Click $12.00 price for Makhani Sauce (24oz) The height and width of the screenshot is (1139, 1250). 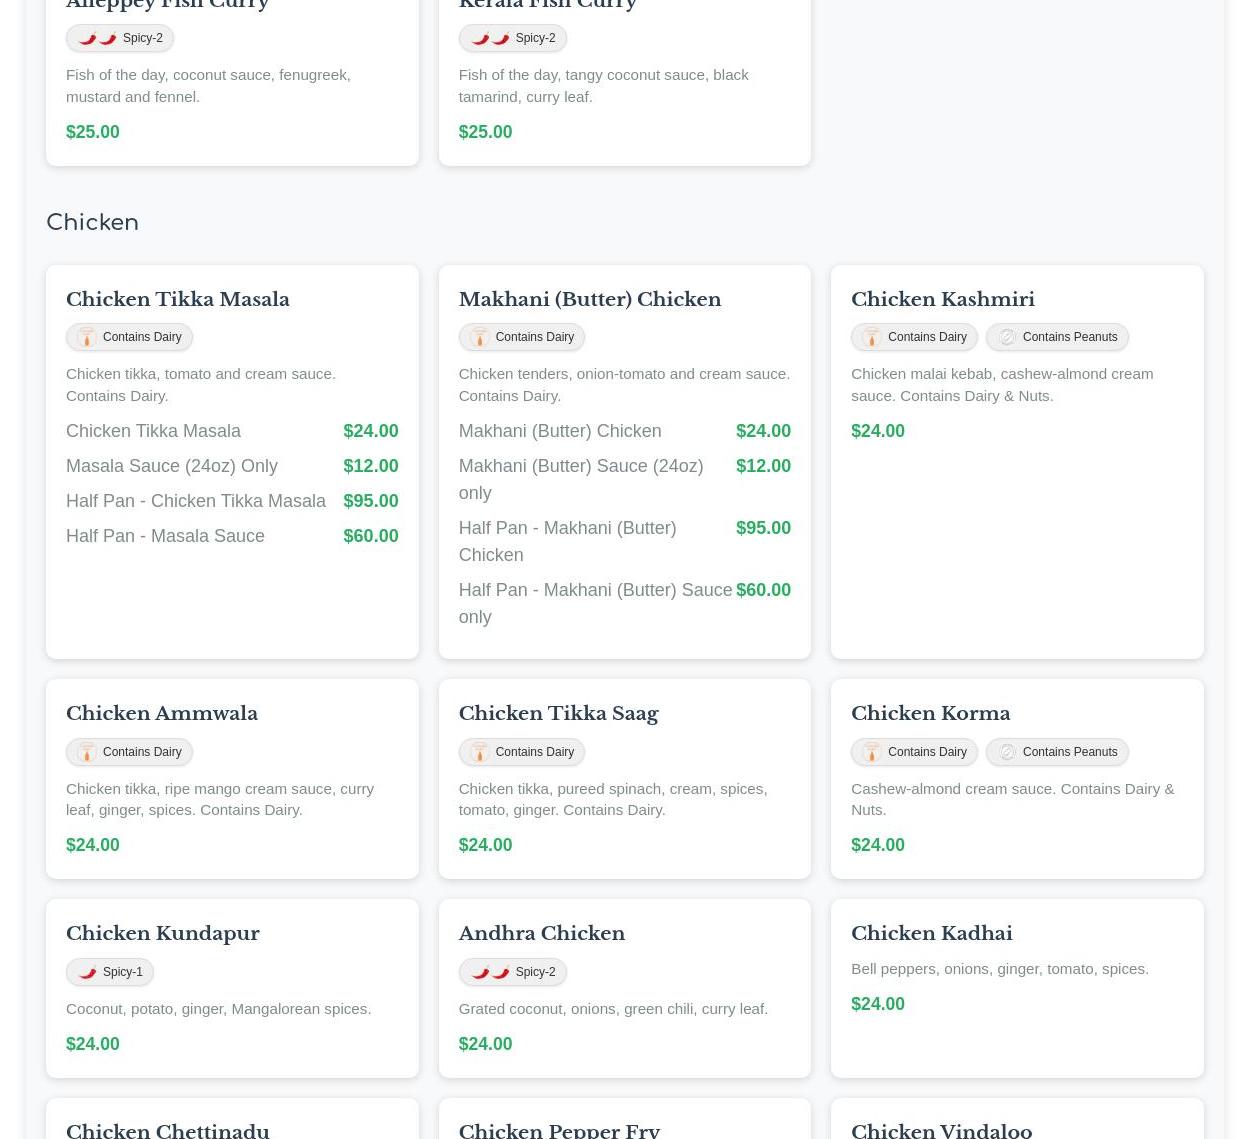(x=763, y=466)
